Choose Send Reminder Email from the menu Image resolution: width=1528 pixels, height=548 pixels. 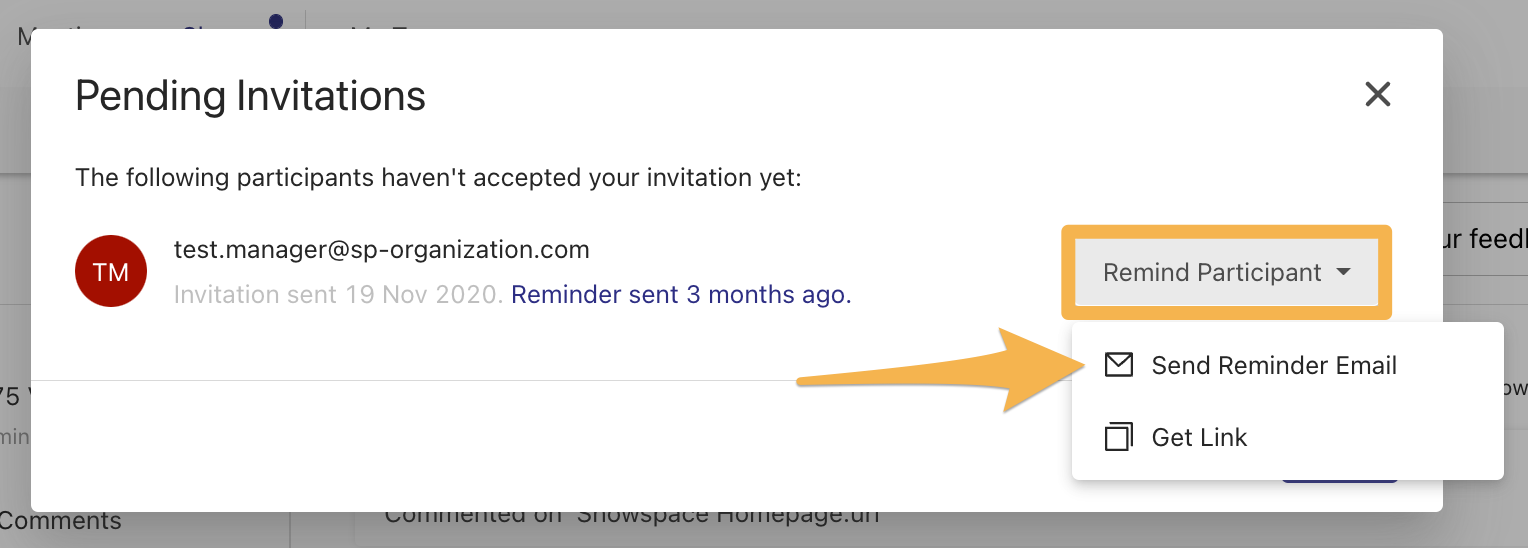click(x=1273, y=365)
